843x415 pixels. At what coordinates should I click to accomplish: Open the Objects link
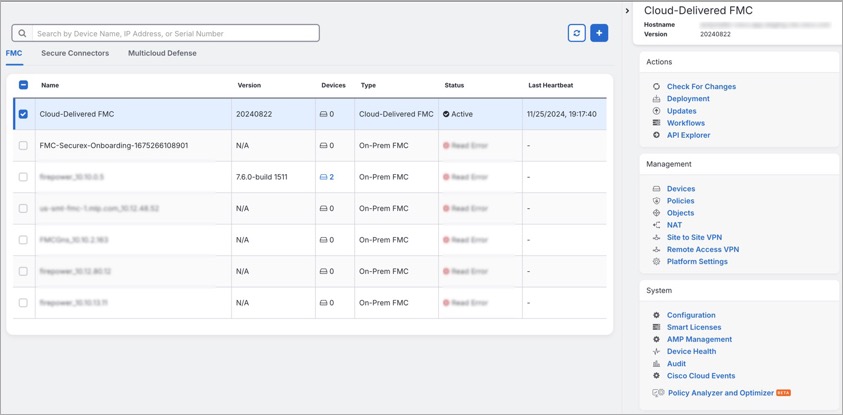(x=681, y=213)
